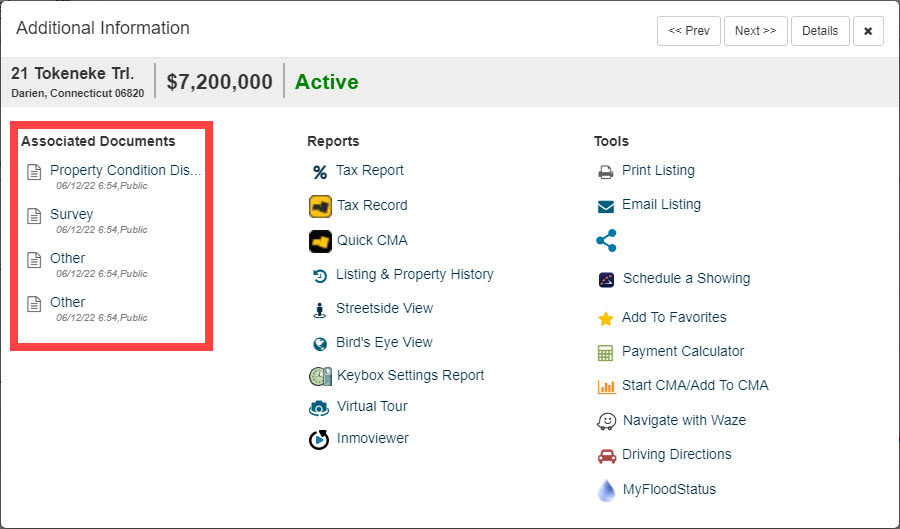Click the Tax Report percent icon
Viewport: 900px width, 529px height.
tap(320, 172)
